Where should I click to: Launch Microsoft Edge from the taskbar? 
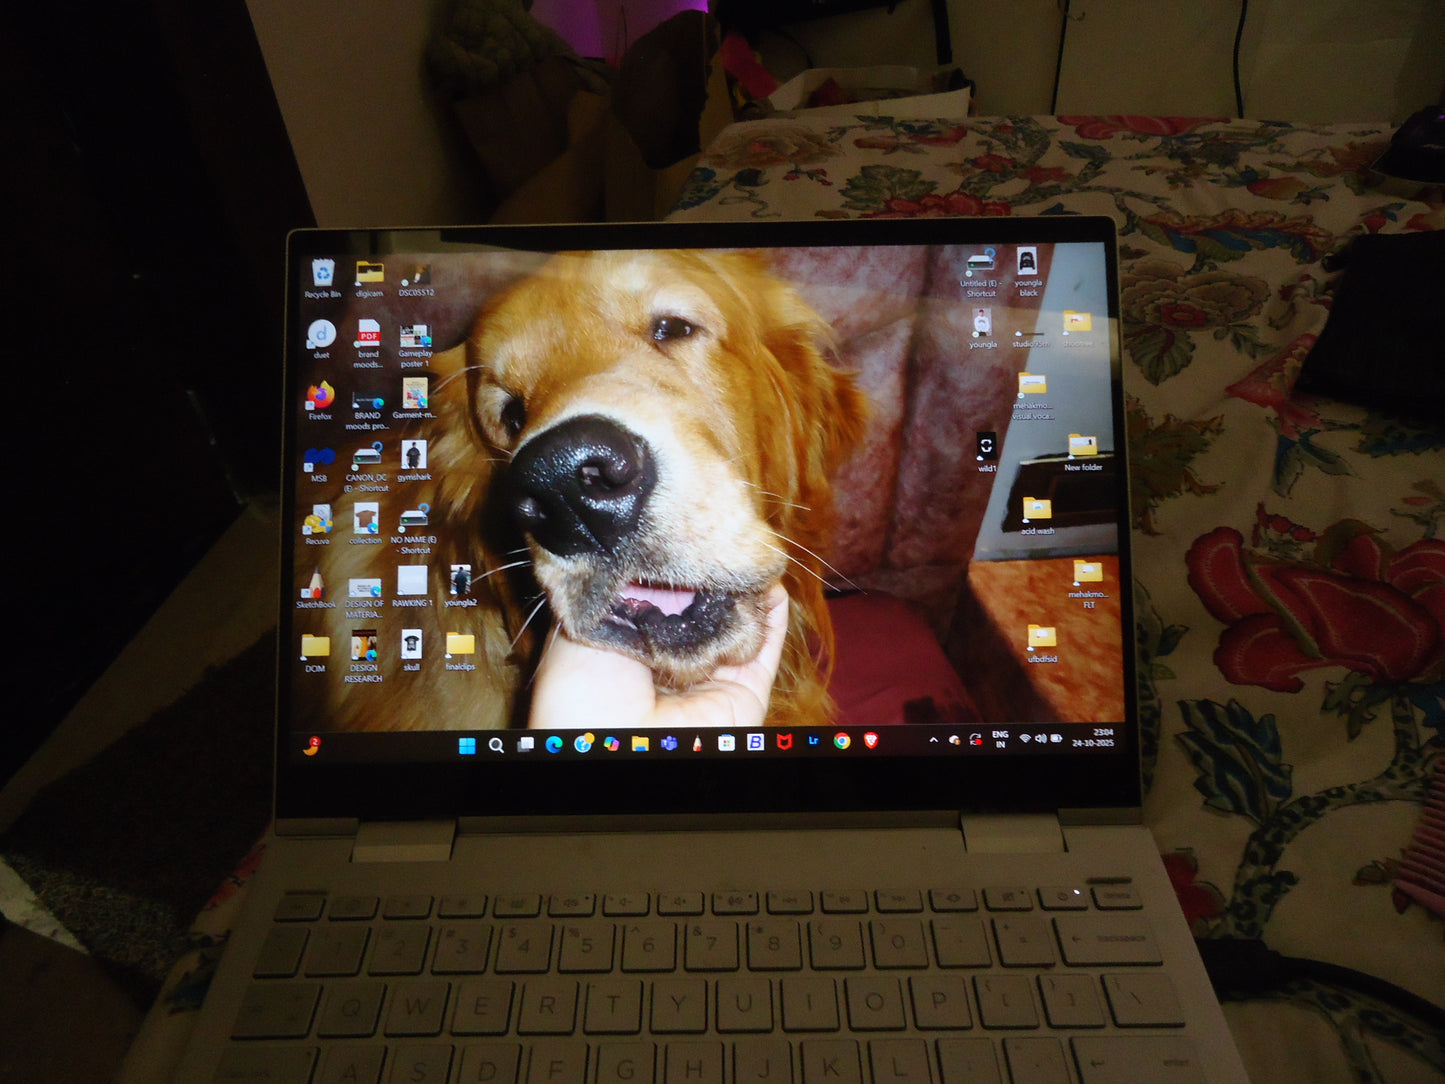[554, 744]
